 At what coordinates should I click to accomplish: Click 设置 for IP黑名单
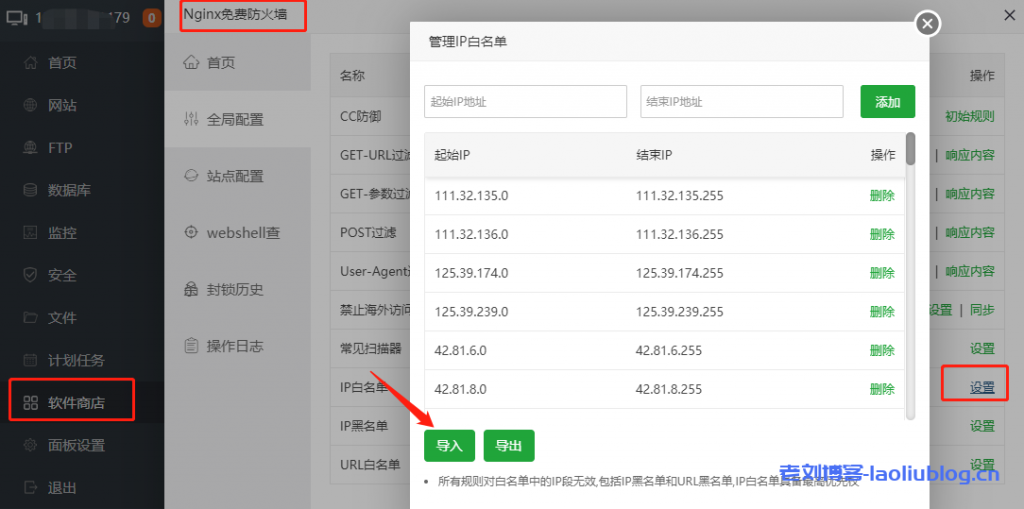(x=982, y=426)
